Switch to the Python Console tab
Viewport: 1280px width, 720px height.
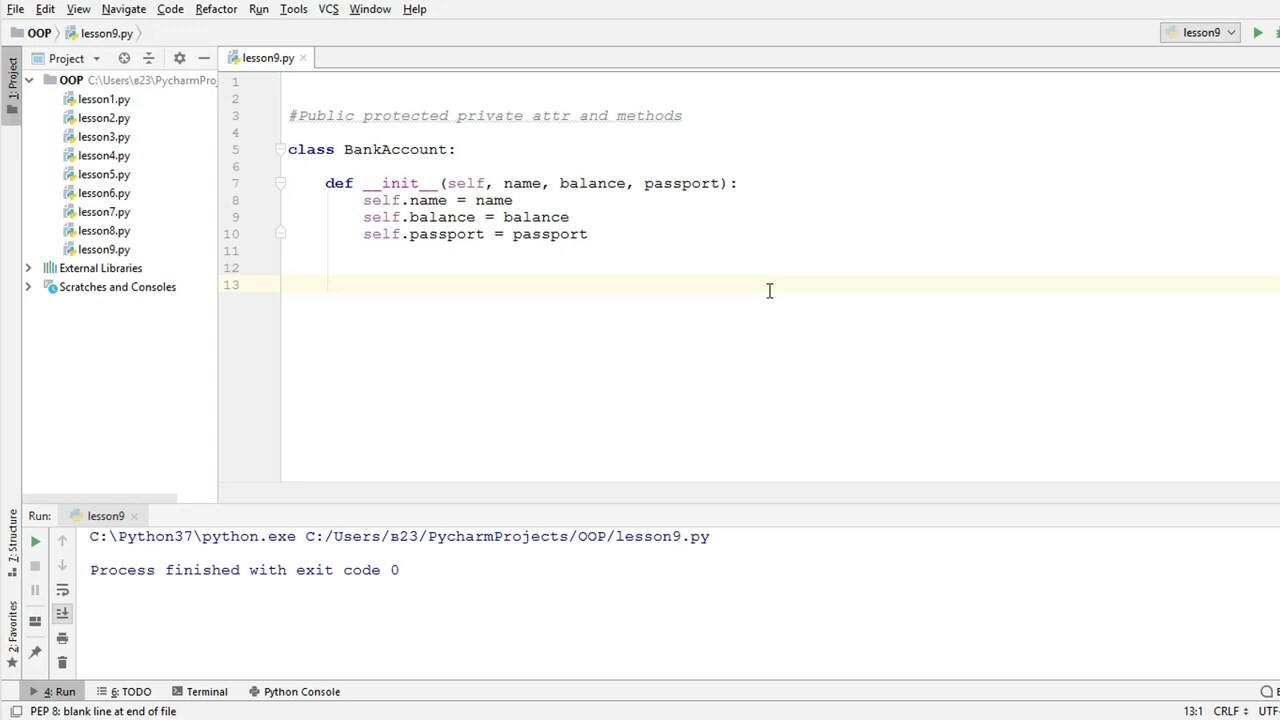(x=295, y=691)
